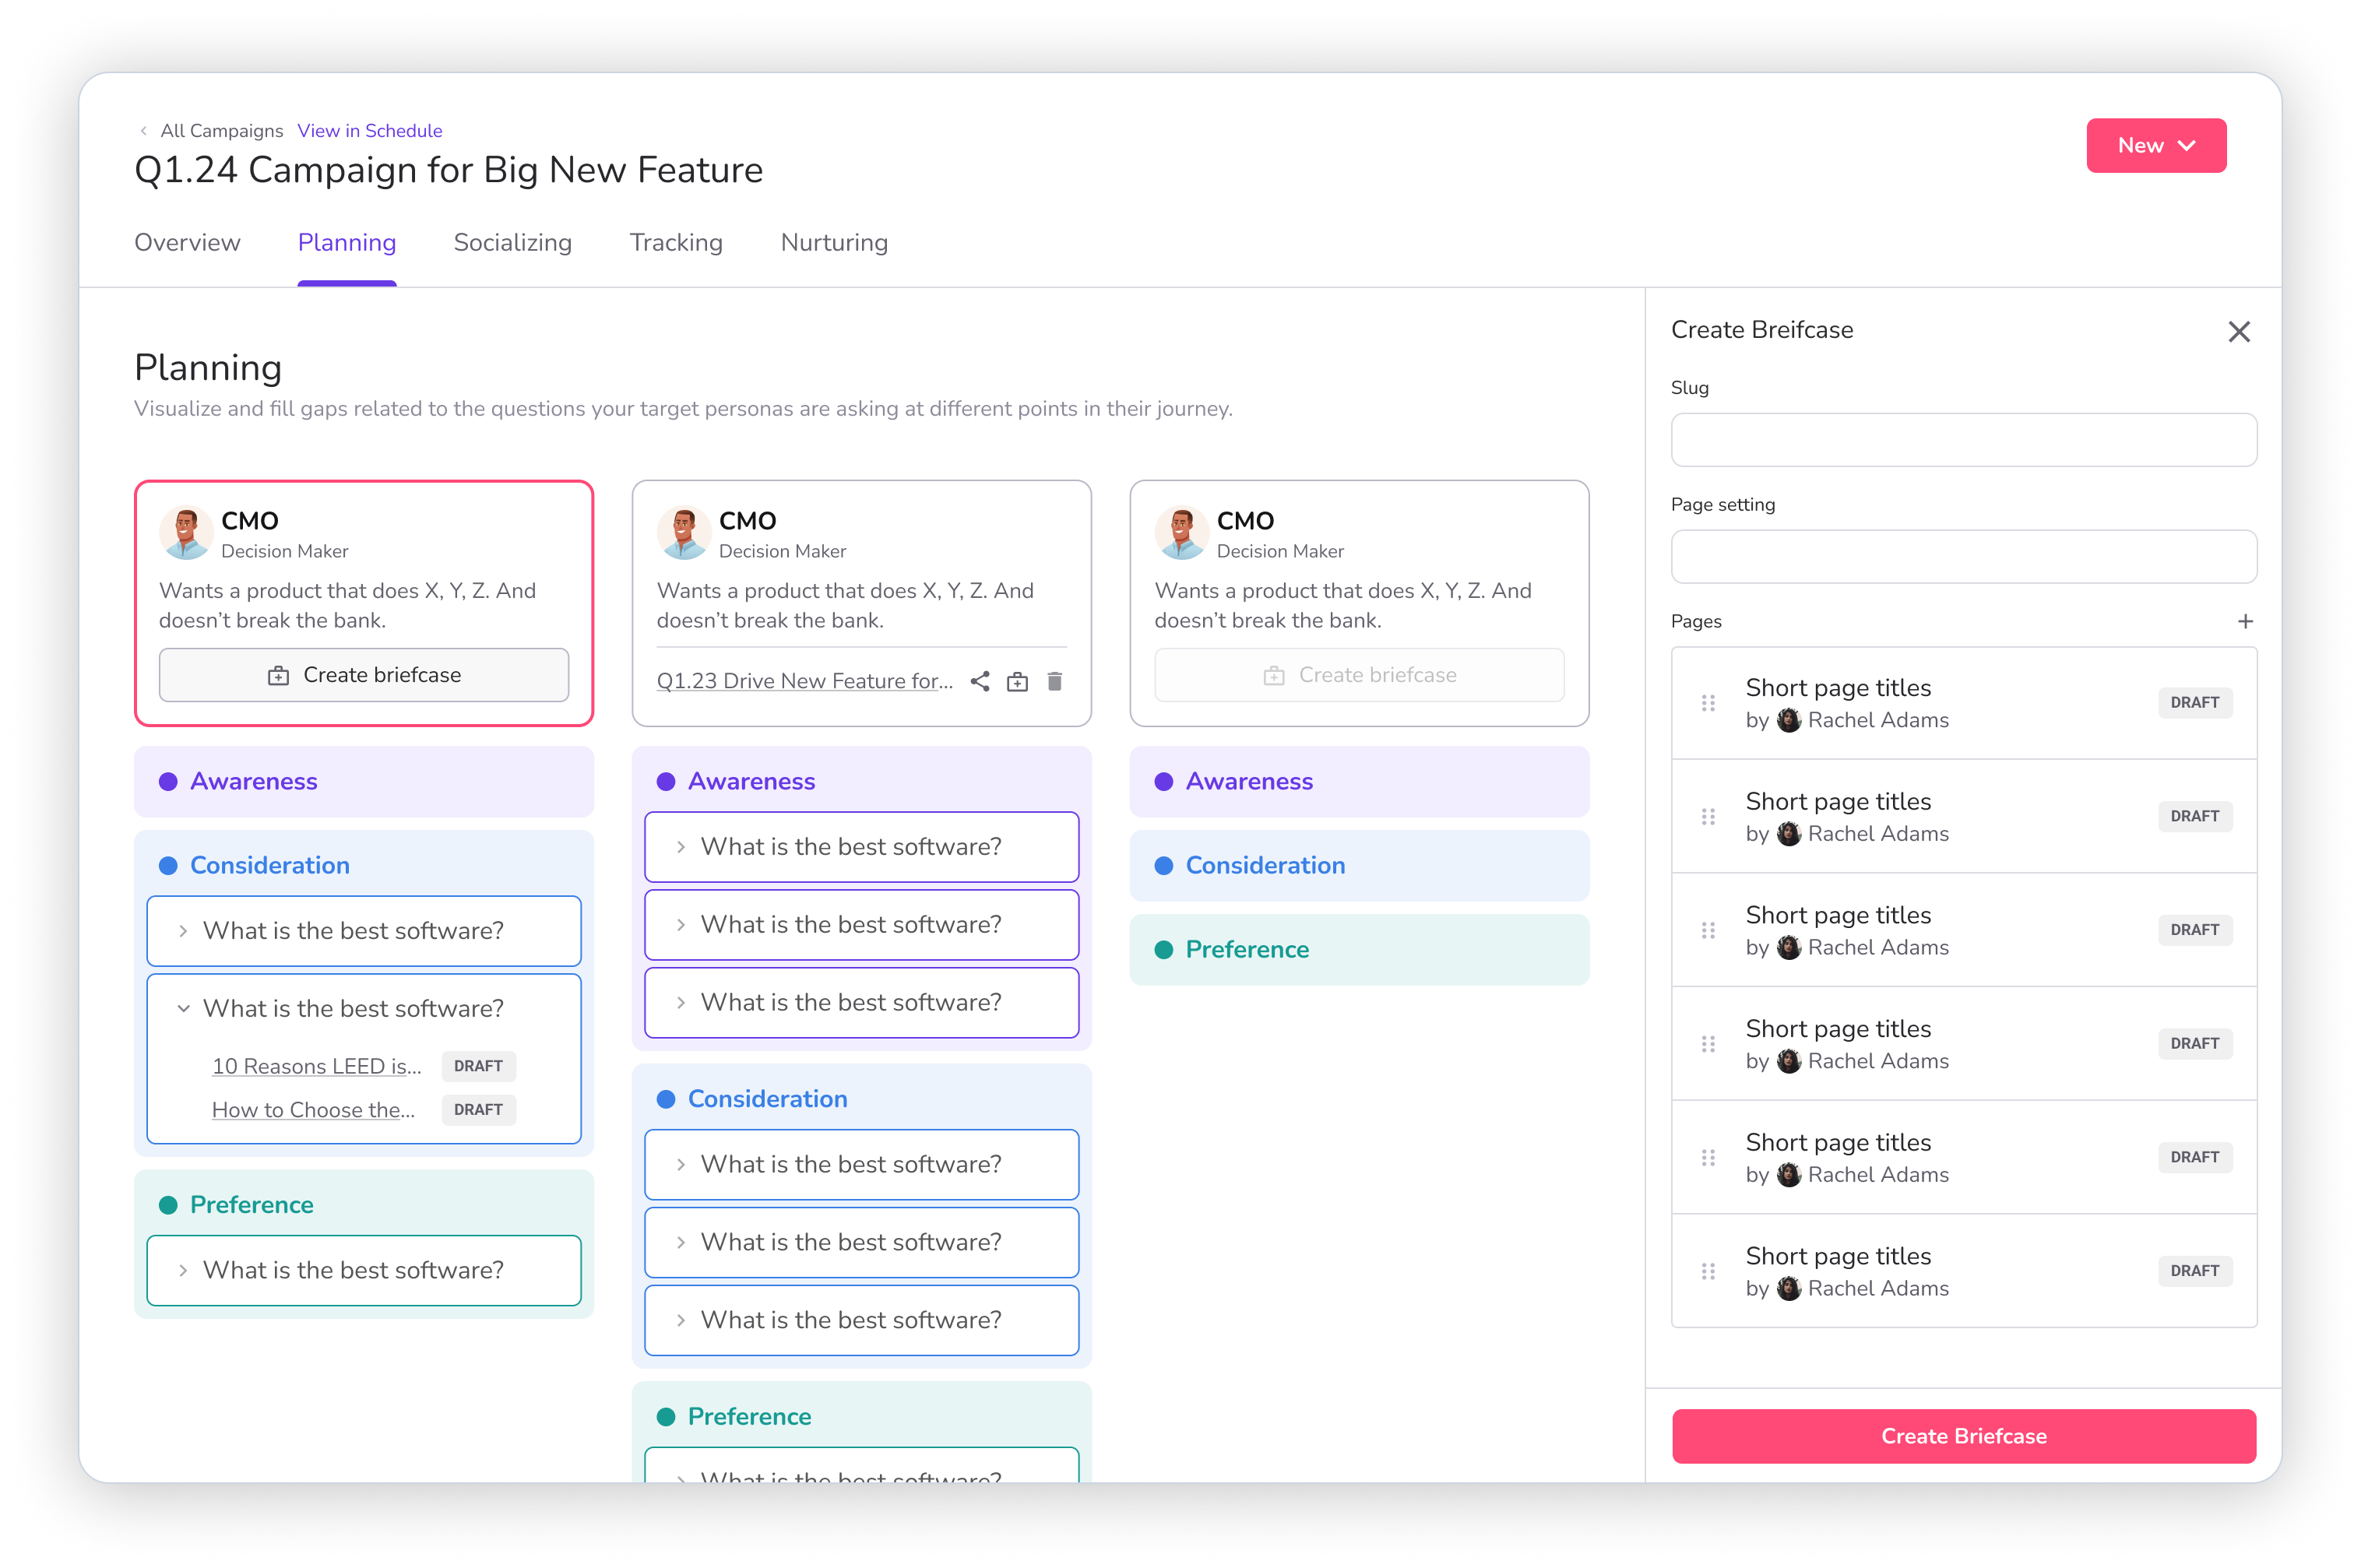This screenshot has width=2361, height=1568.
Task: Click the trash icon beside Q1.23 link
Action: (1054, 681)
